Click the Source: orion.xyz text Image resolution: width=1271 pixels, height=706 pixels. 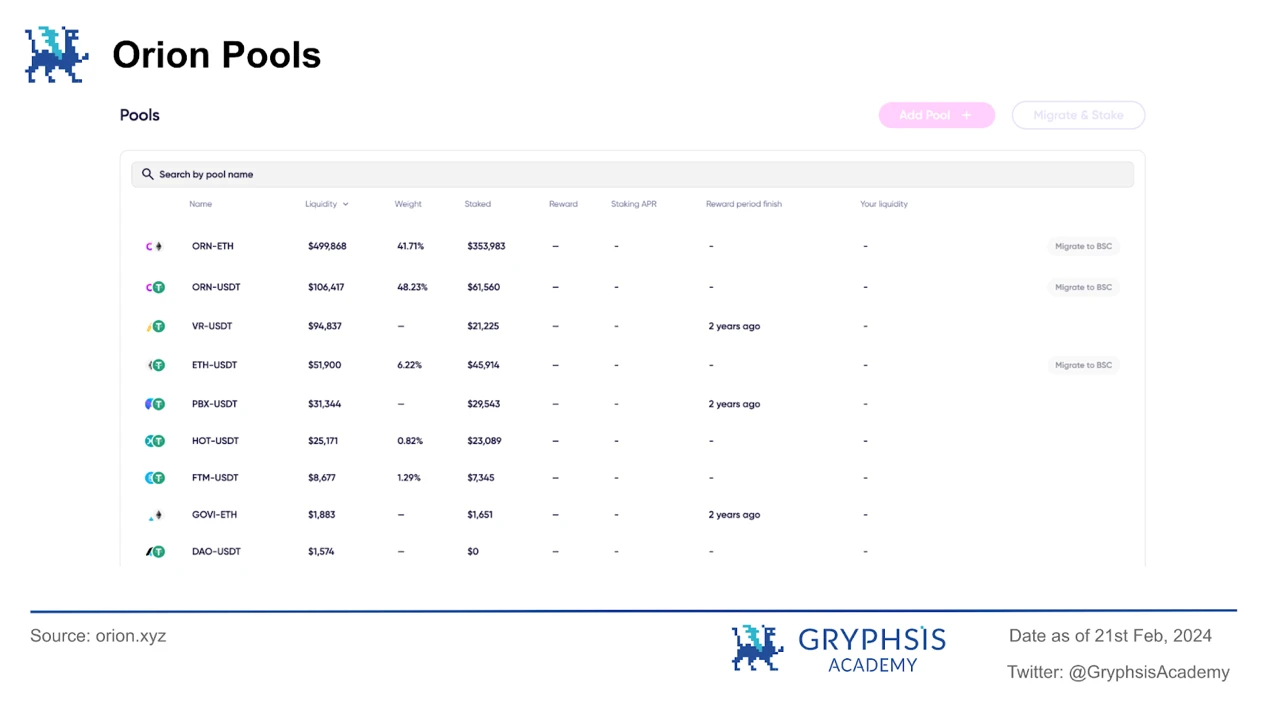[98, 636]
